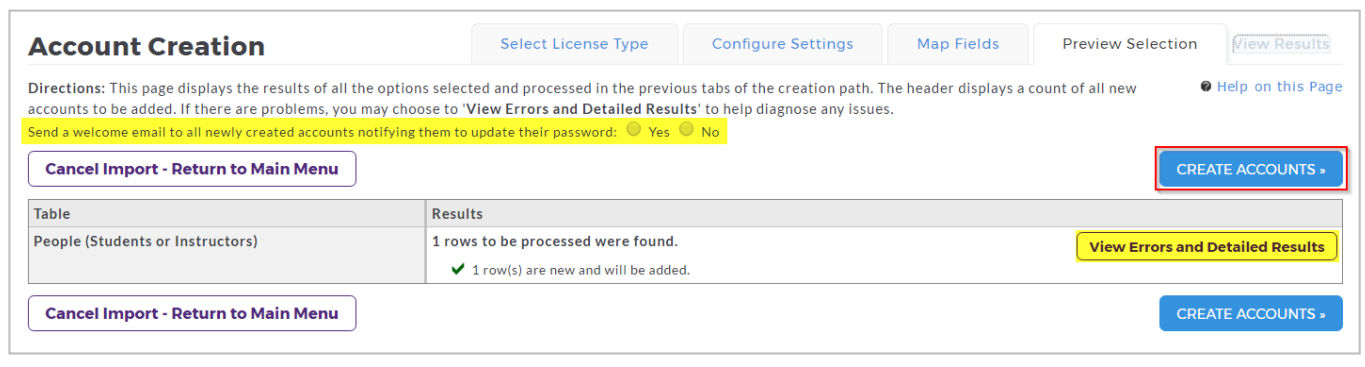Select the Preview Selection tab
Screen dimensions: 1365x367
click(x=1129, y=44)
